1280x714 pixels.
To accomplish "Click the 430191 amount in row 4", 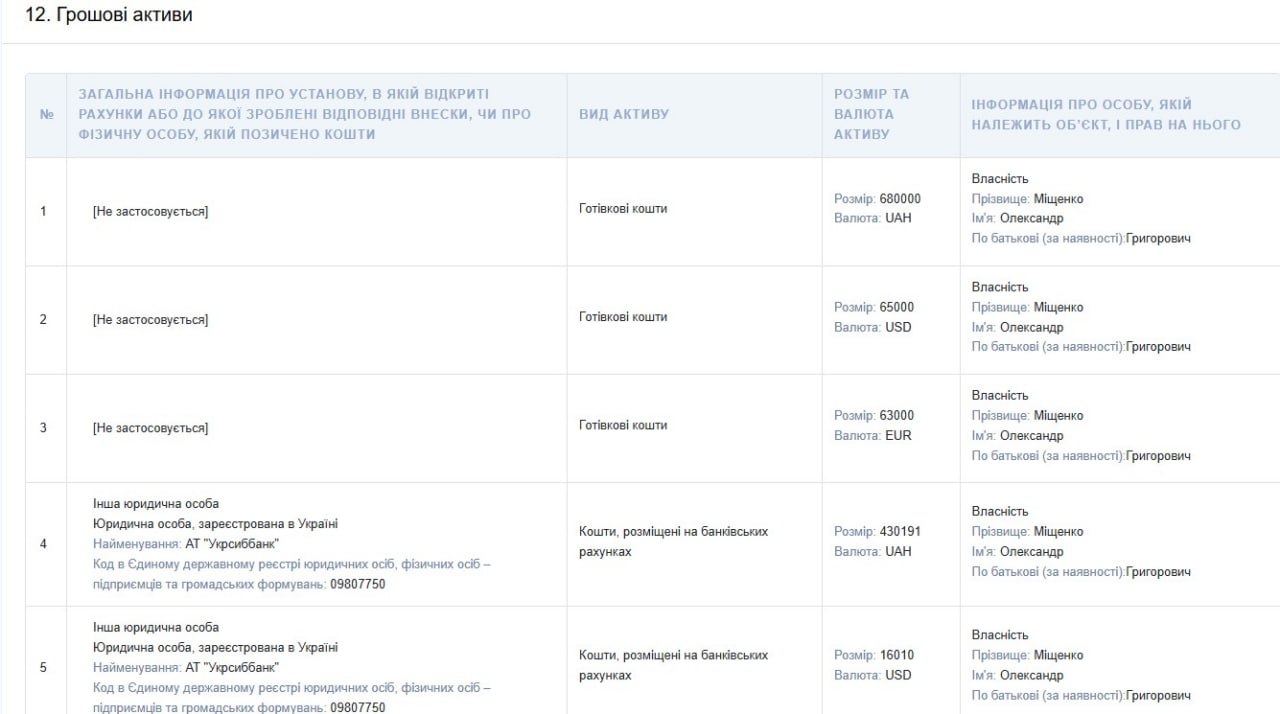I will point(899,531).
